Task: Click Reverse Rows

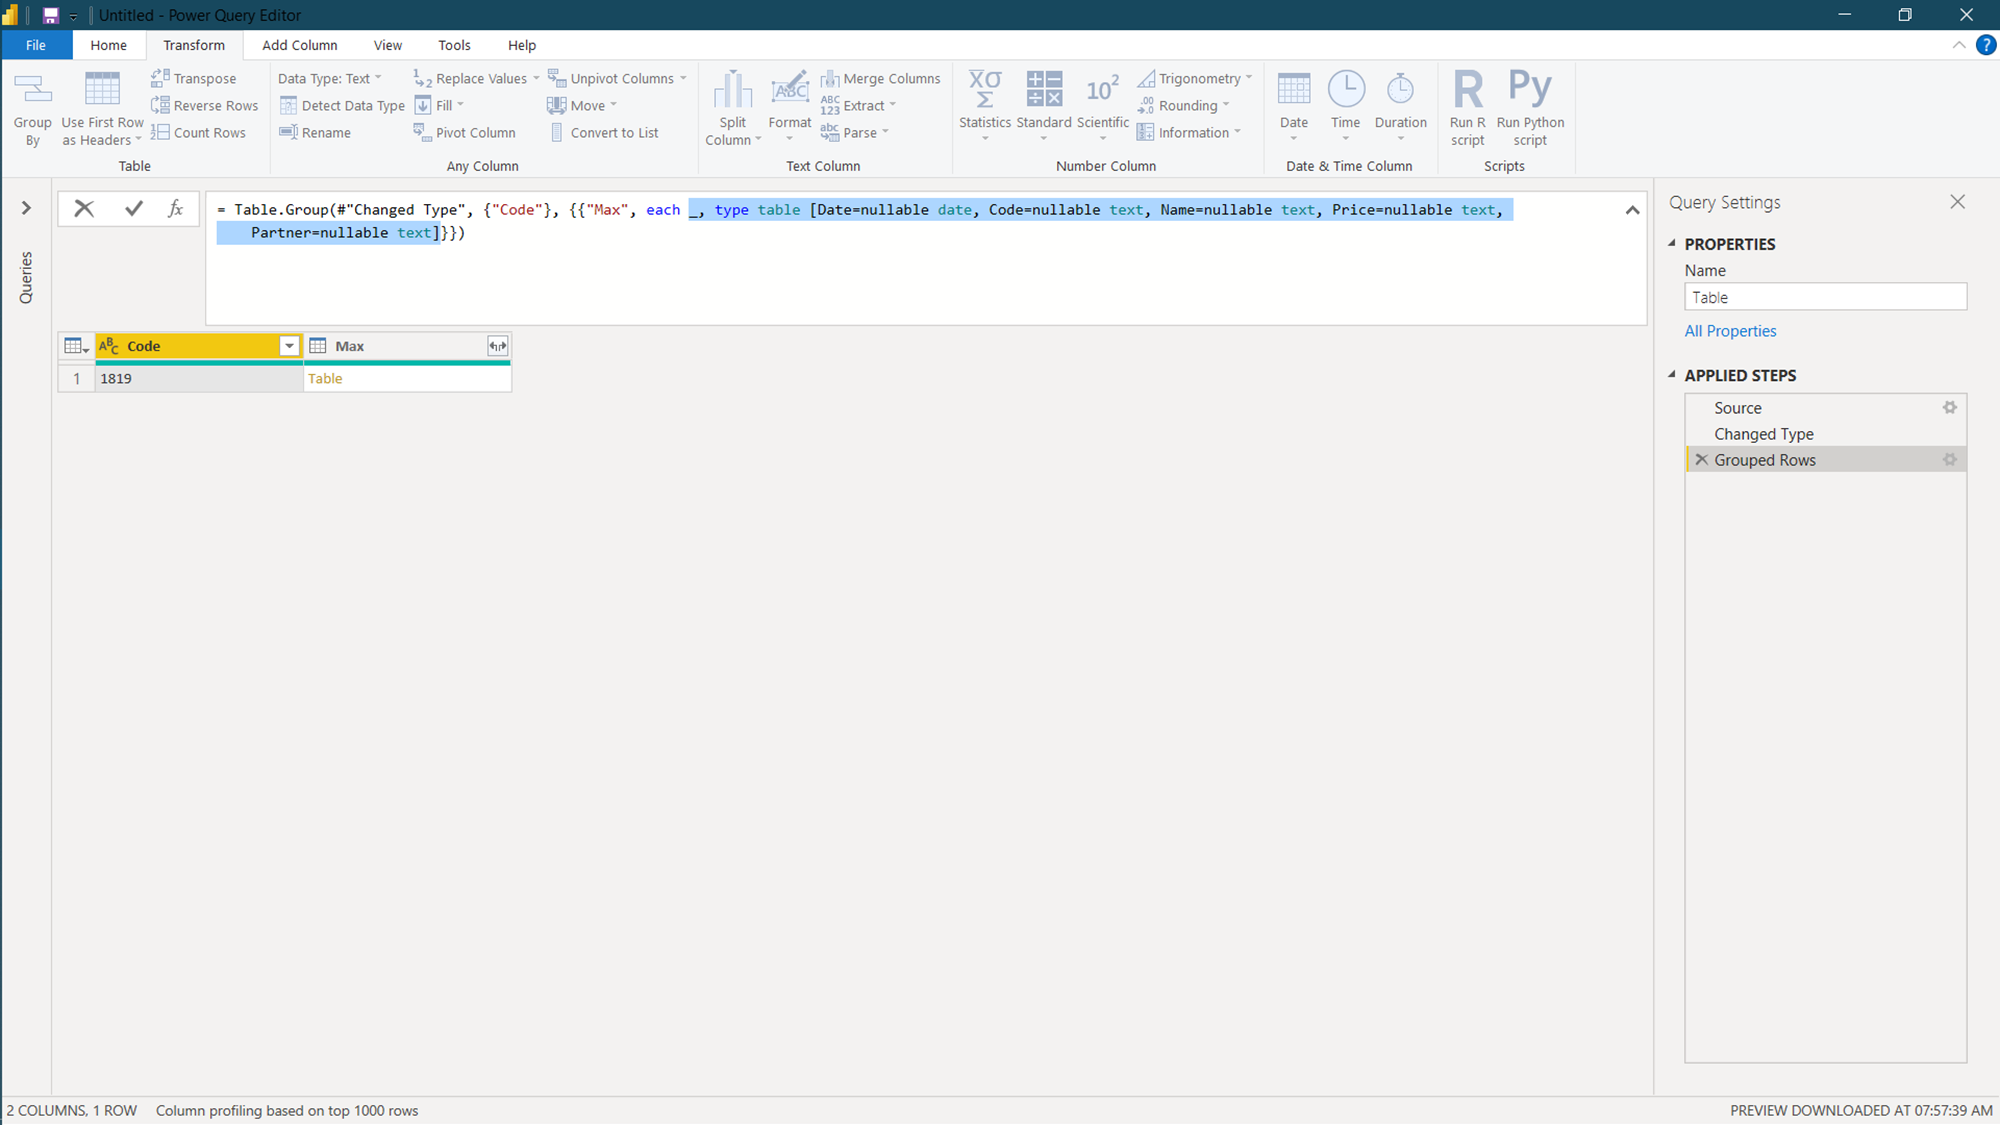Action: pos(204,105)
